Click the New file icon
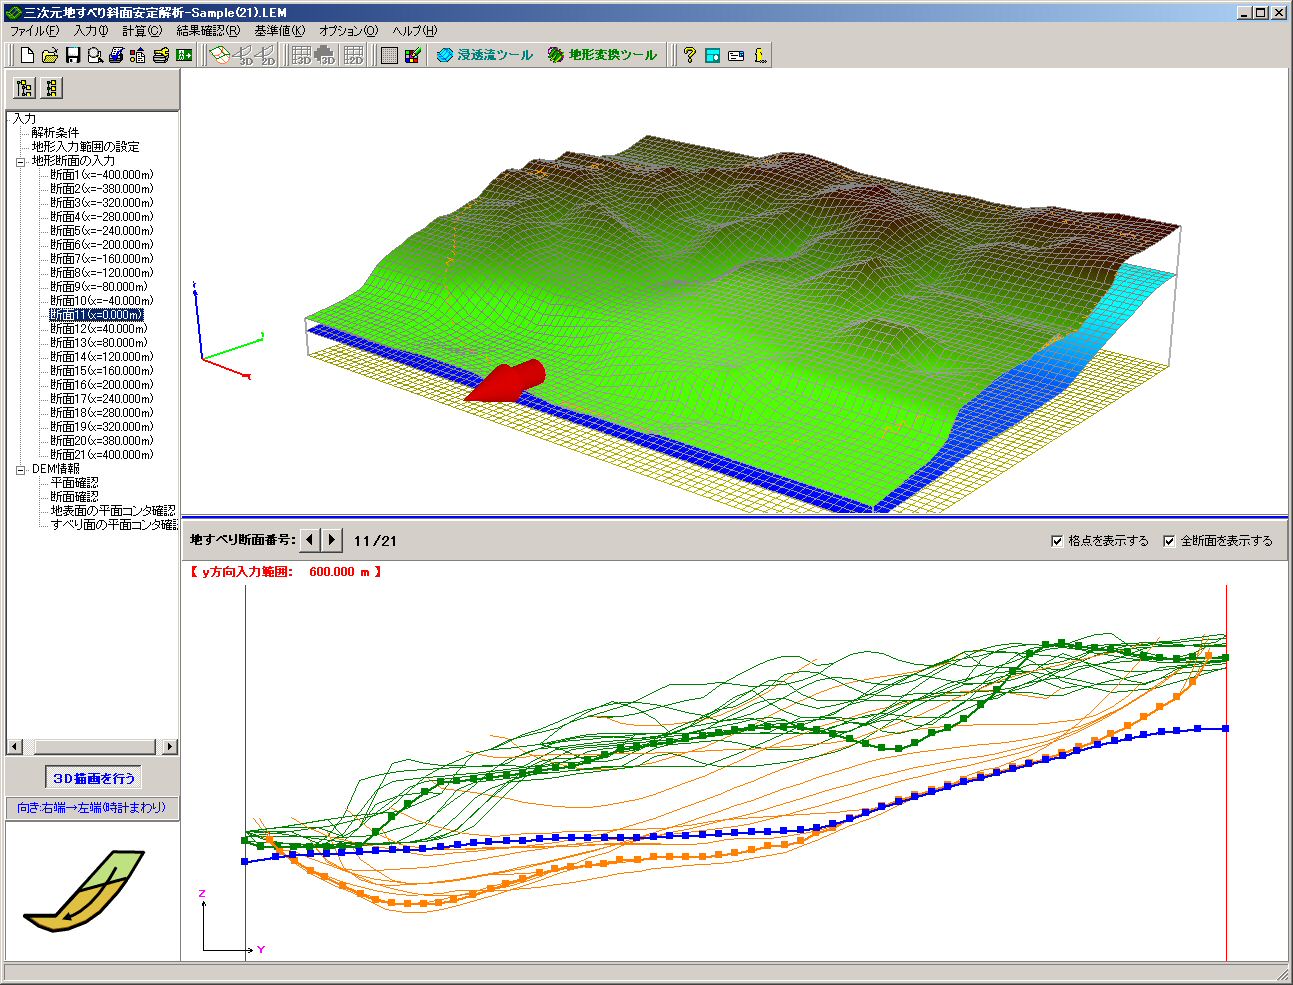Viewport: 1293px width, 985px height. (x=28, y=56)
